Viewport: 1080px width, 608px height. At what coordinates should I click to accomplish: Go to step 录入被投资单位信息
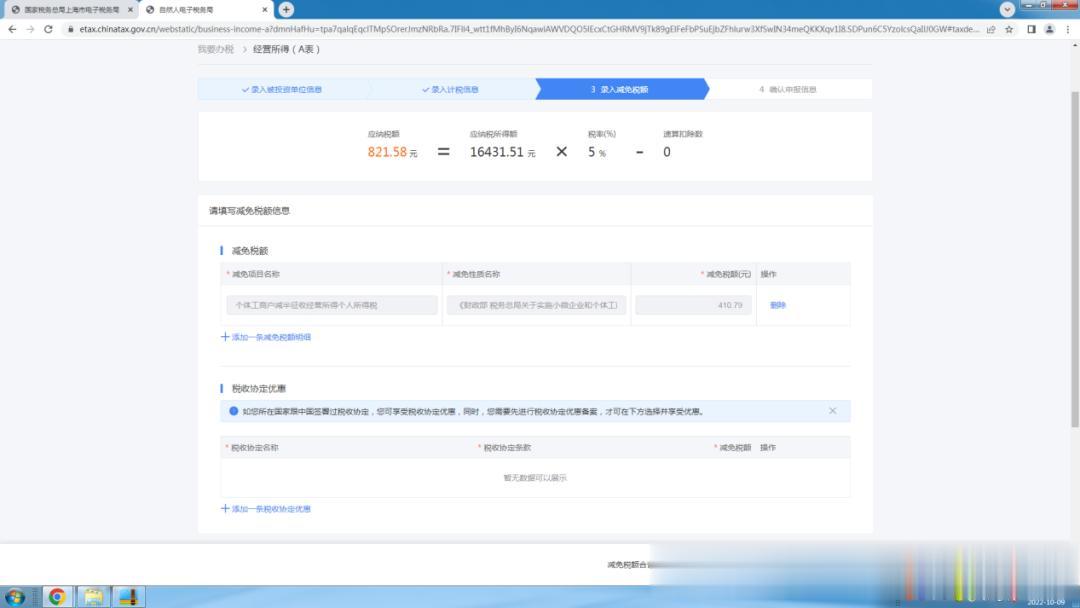point(282,90)
